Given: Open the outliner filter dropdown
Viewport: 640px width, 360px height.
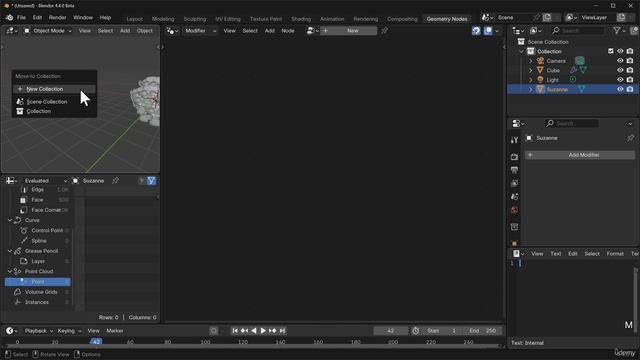Looking at the screenshot, I should (619, 31).
